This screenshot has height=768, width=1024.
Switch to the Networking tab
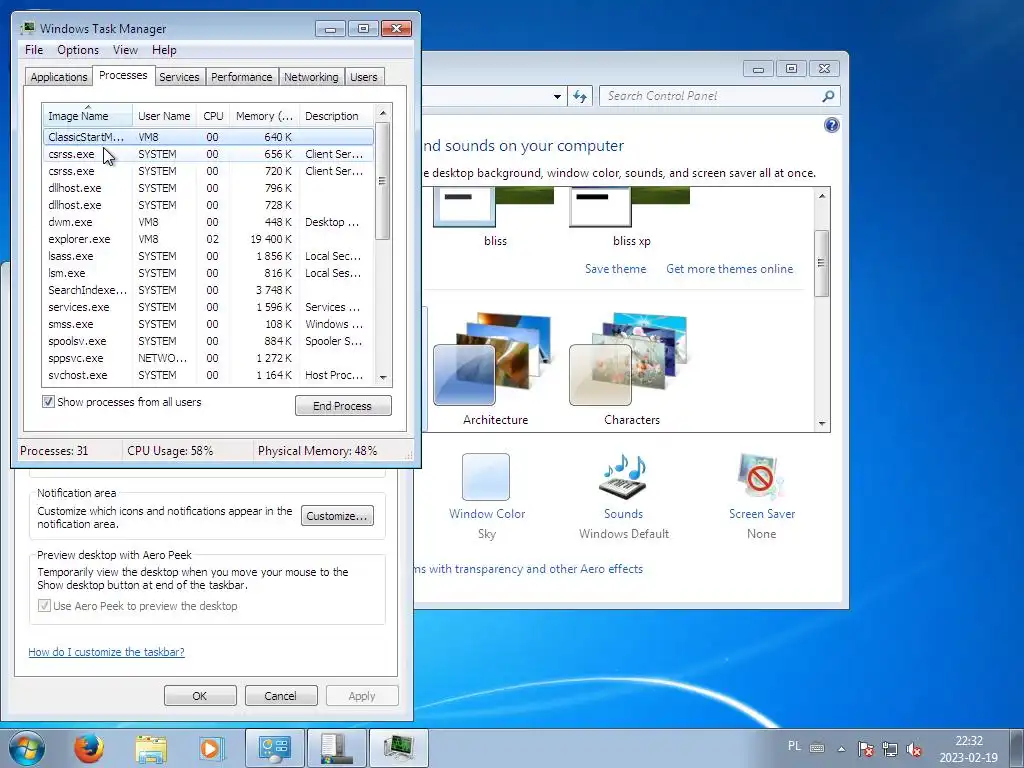coord(311,77)
